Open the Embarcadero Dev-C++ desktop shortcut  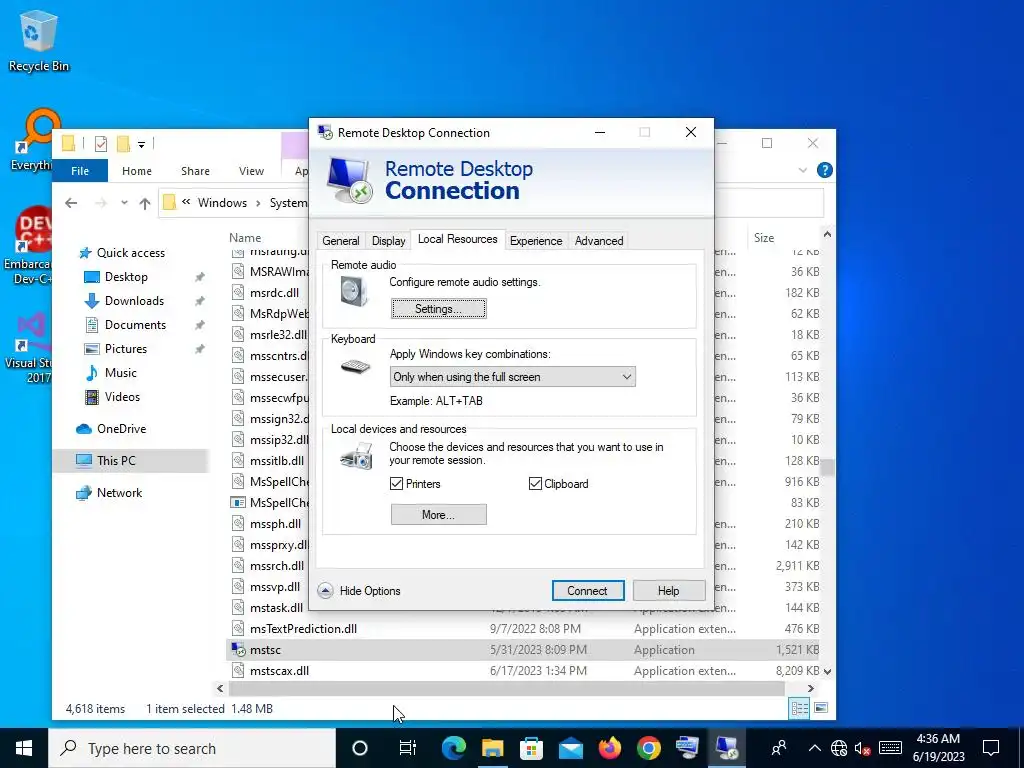pos(27,246)
